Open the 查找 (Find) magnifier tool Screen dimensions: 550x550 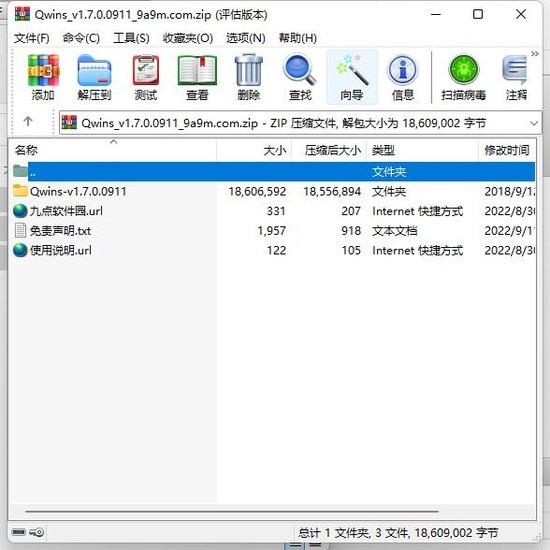tap(300, 77)
